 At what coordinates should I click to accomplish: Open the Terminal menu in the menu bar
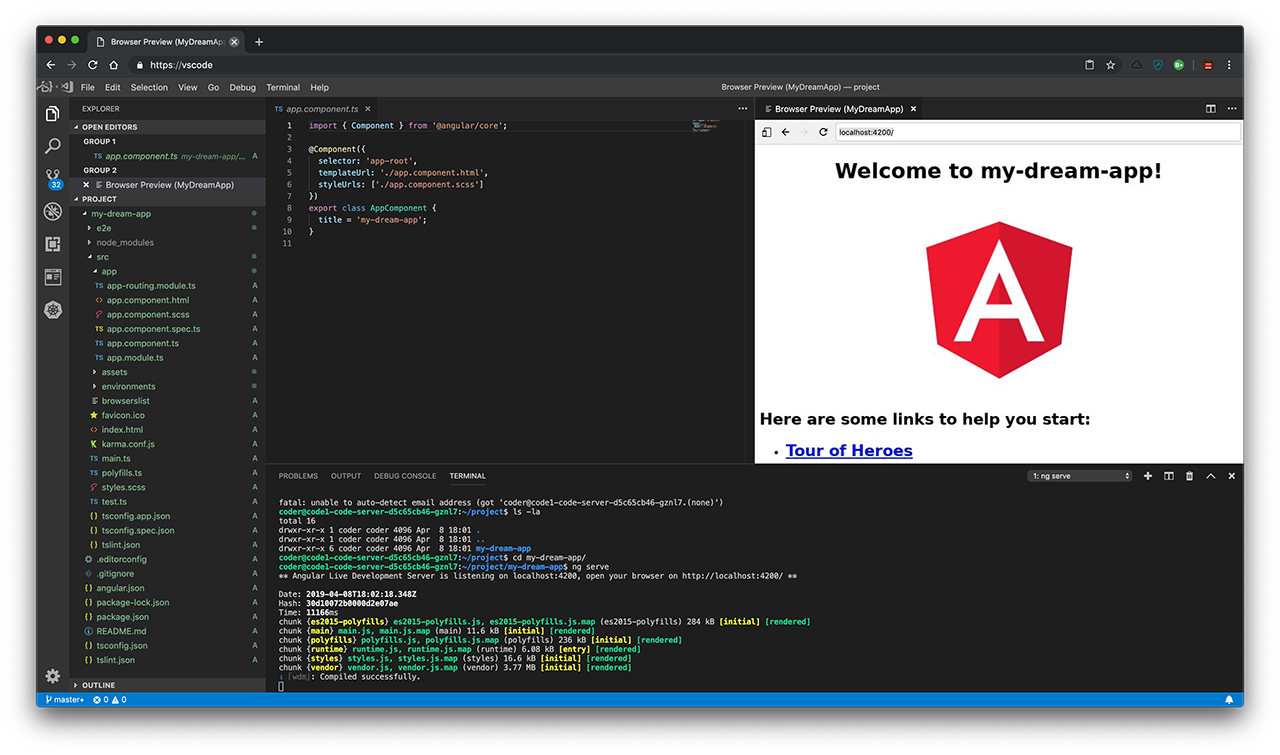pos(283,87)
